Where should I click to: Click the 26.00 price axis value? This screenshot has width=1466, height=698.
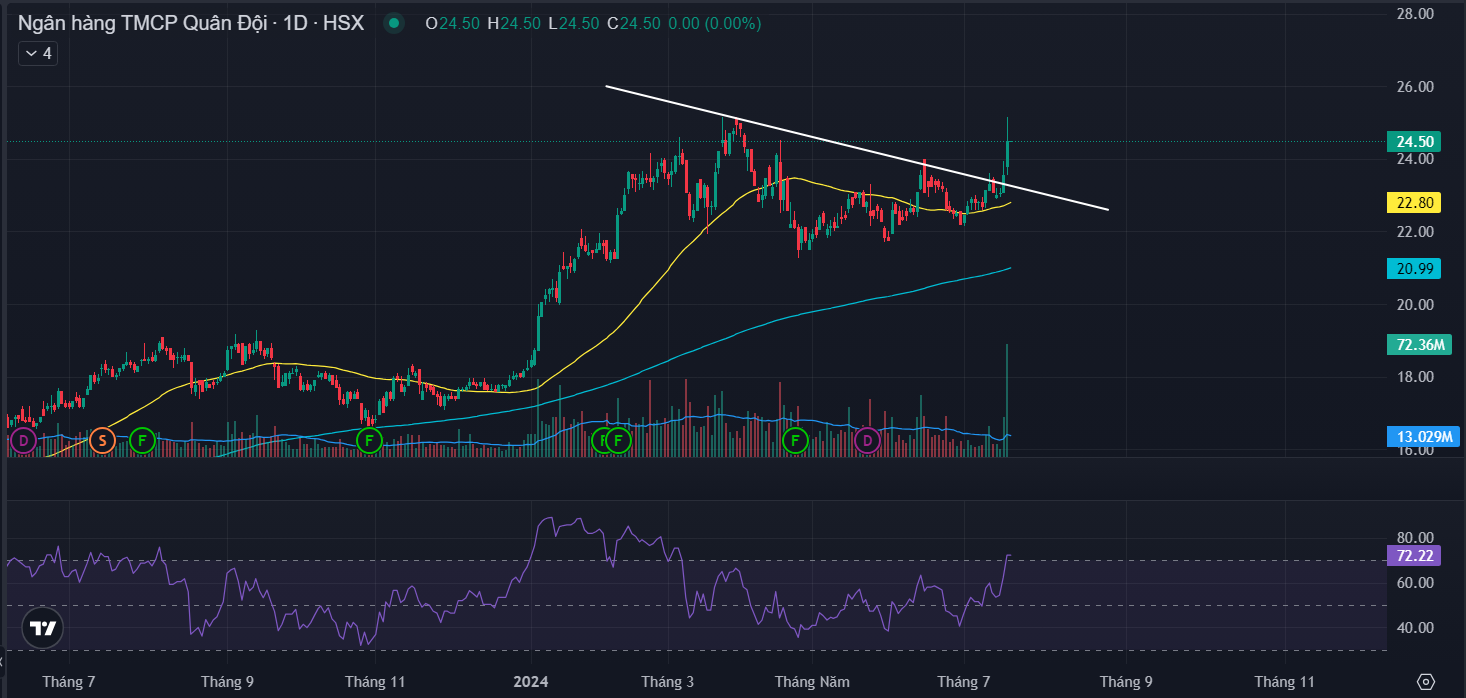coord(1416,87)
